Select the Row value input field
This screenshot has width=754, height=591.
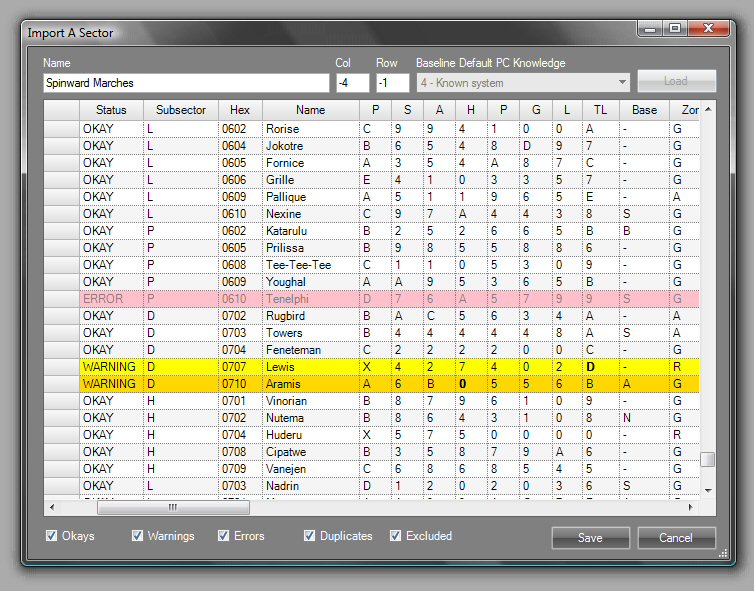coord(393,83)
